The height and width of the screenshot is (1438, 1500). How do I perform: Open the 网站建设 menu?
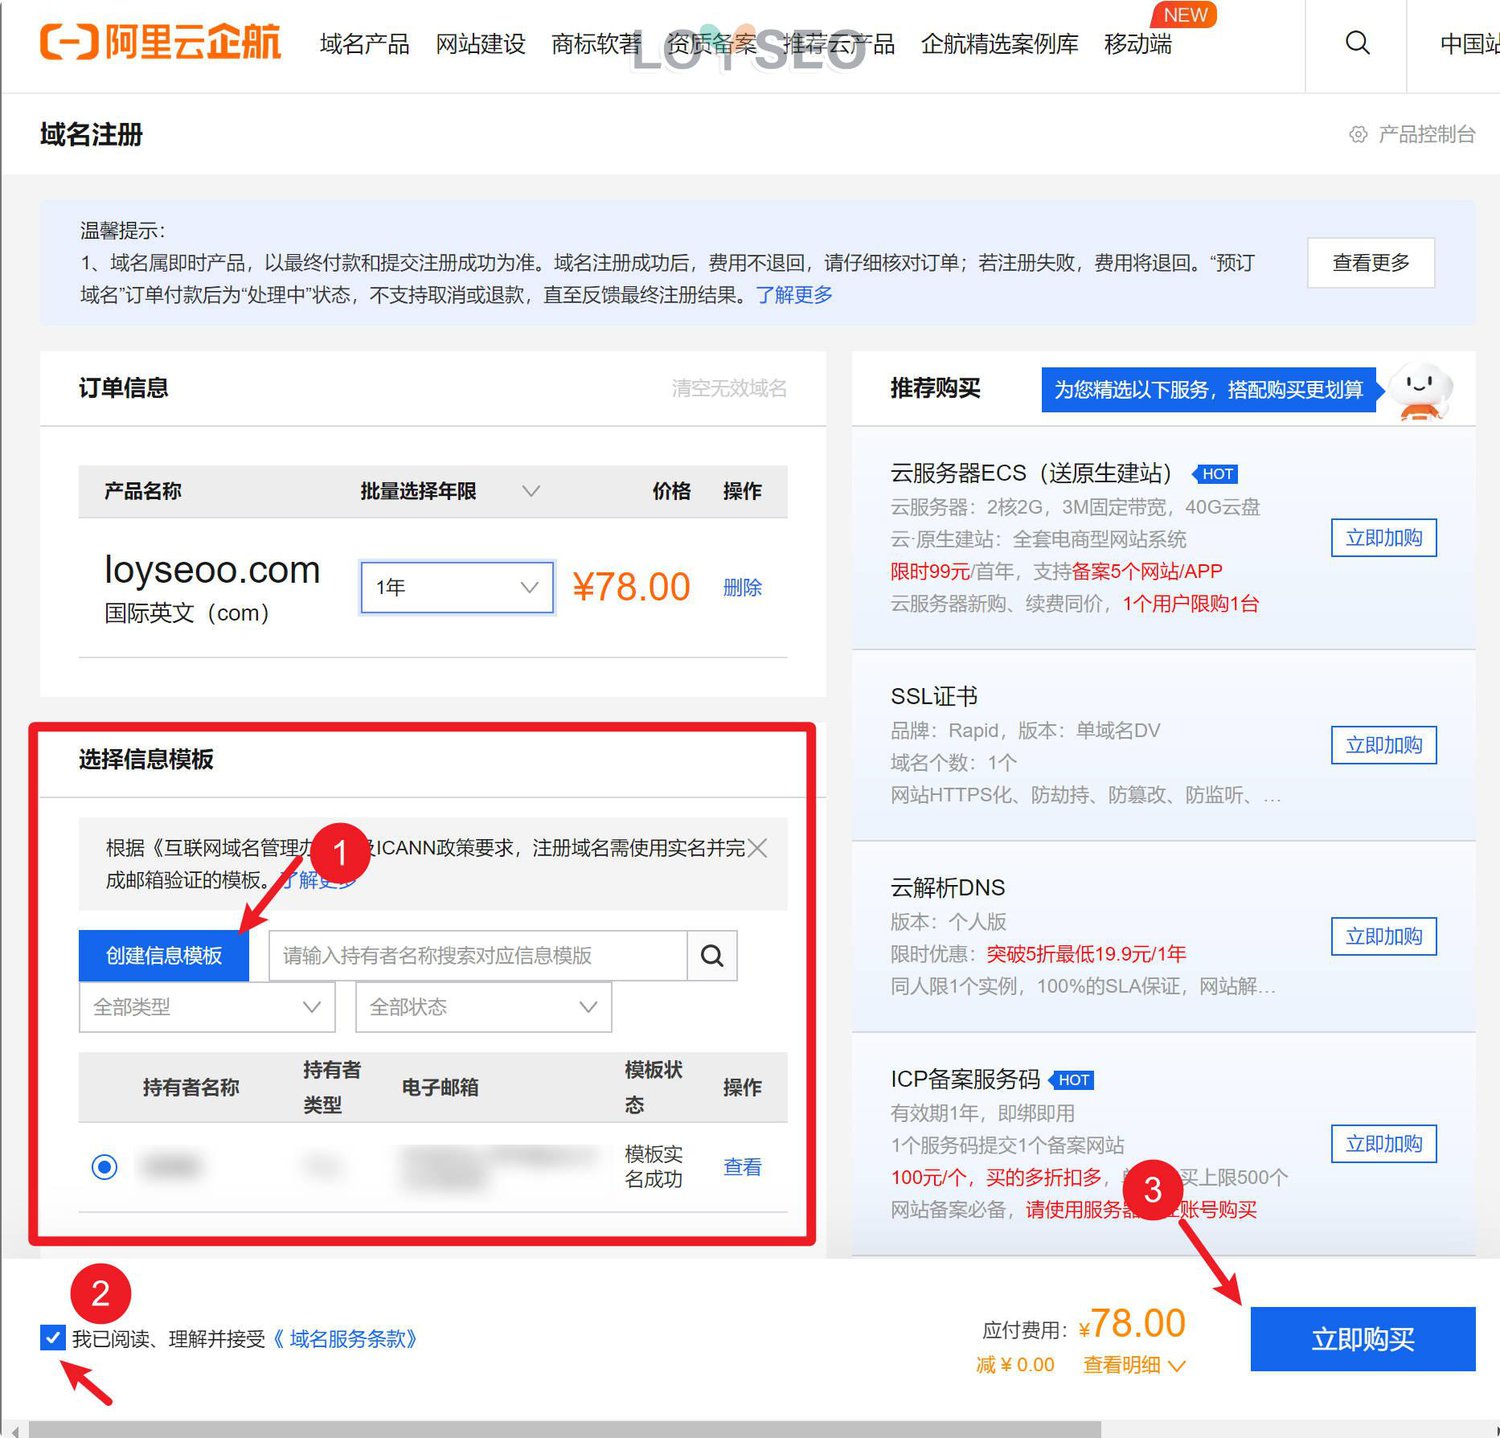coord(481,44)
